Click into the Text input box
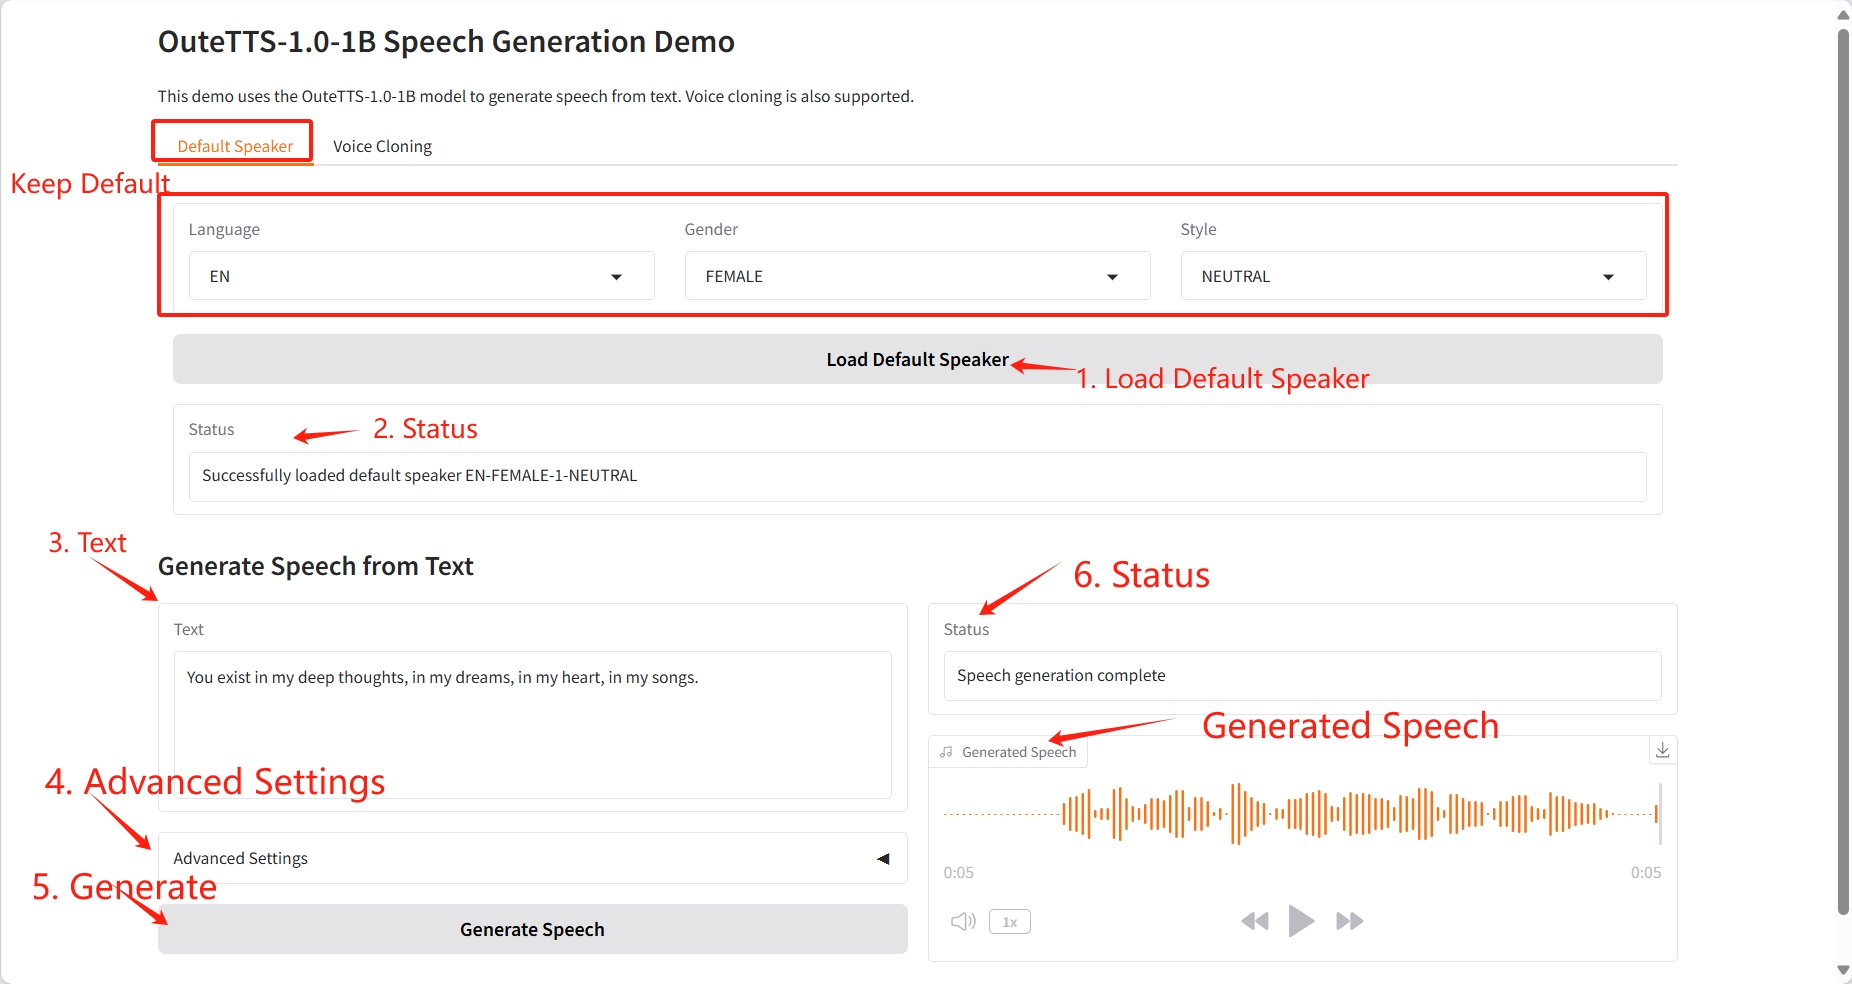The image size is (1852, 984). click(532, 724)
